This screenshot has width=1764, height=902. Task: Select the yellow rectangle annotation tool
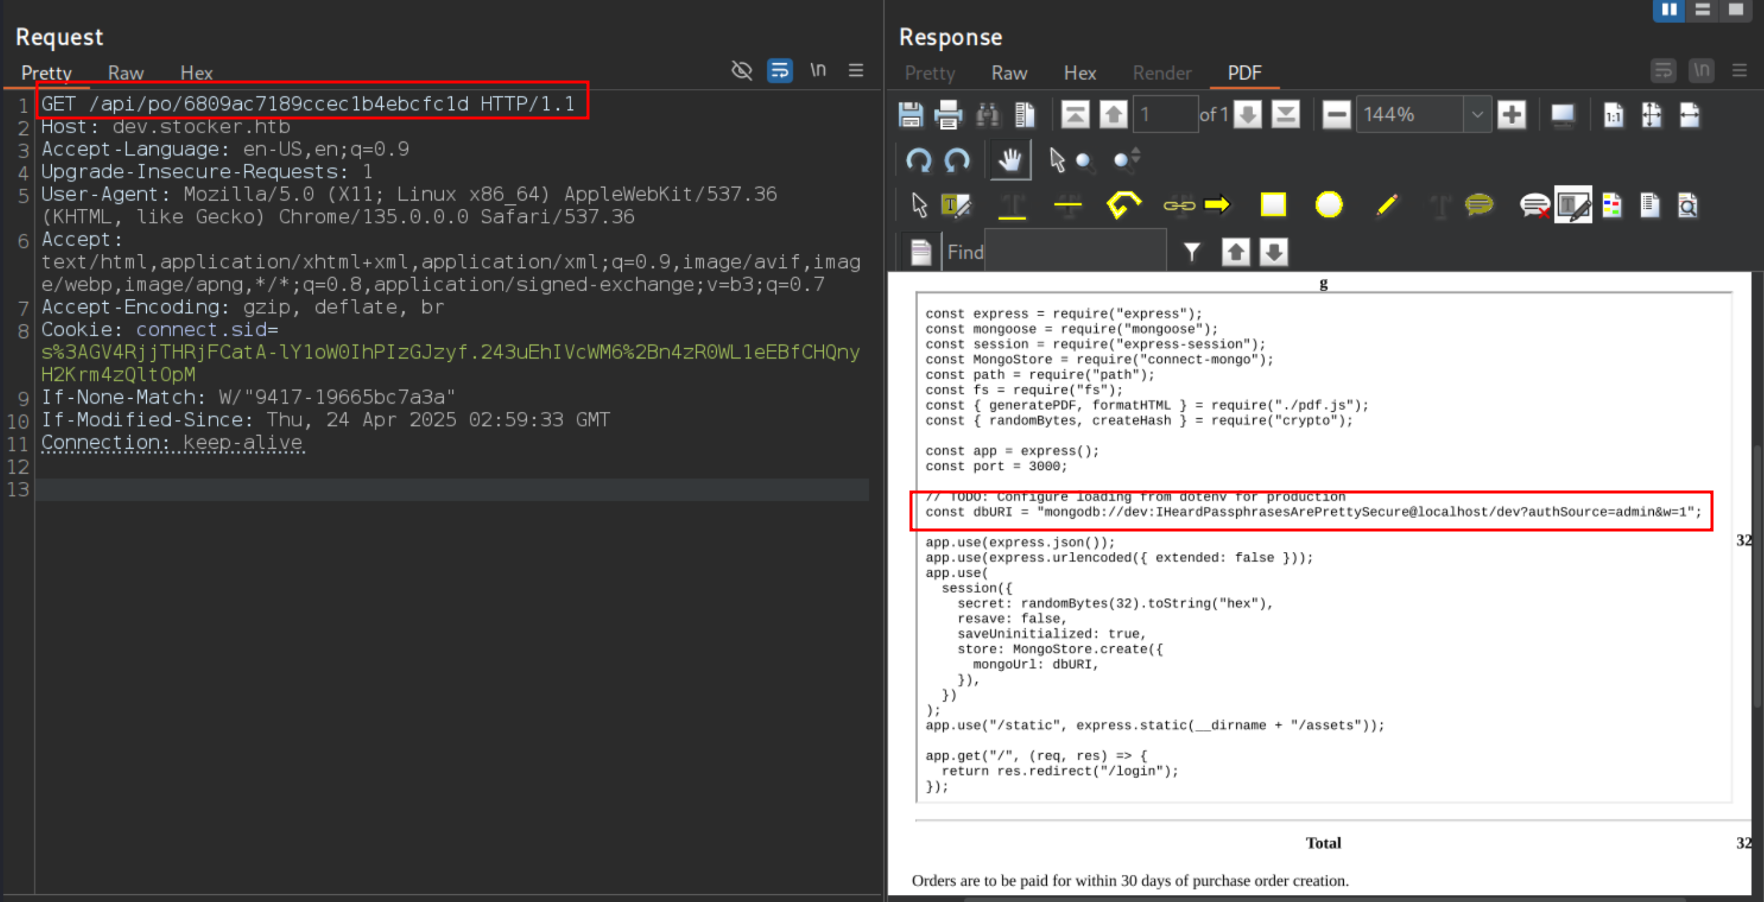(1273, 205)
